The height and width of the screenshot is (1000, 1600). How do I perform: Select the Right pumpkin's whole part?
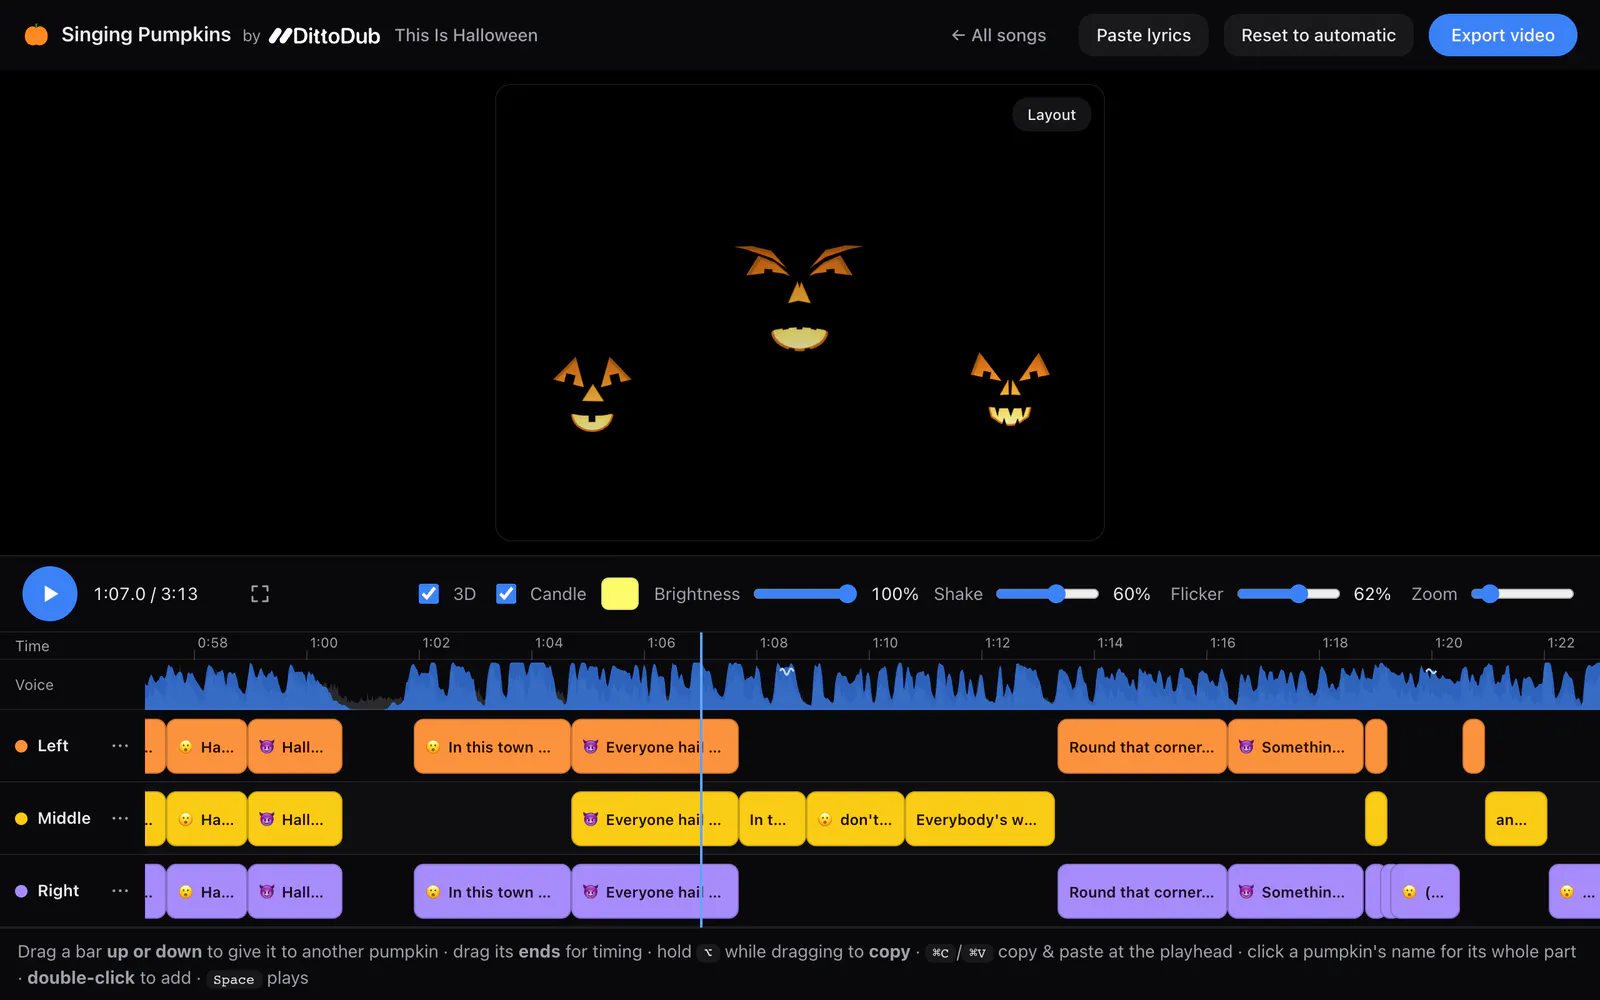click(x=58, y=891)
